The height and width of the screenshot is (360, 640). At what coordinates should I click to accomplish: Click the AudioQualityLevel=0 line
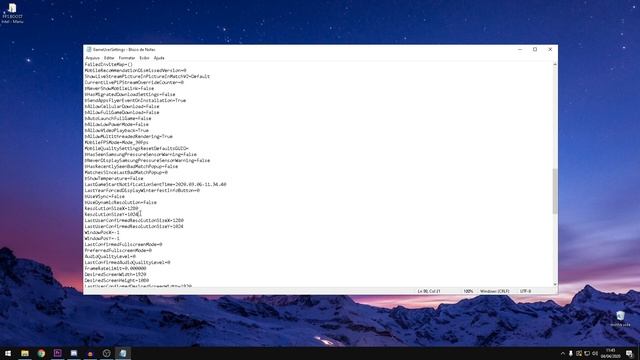(x=110, y=256)
